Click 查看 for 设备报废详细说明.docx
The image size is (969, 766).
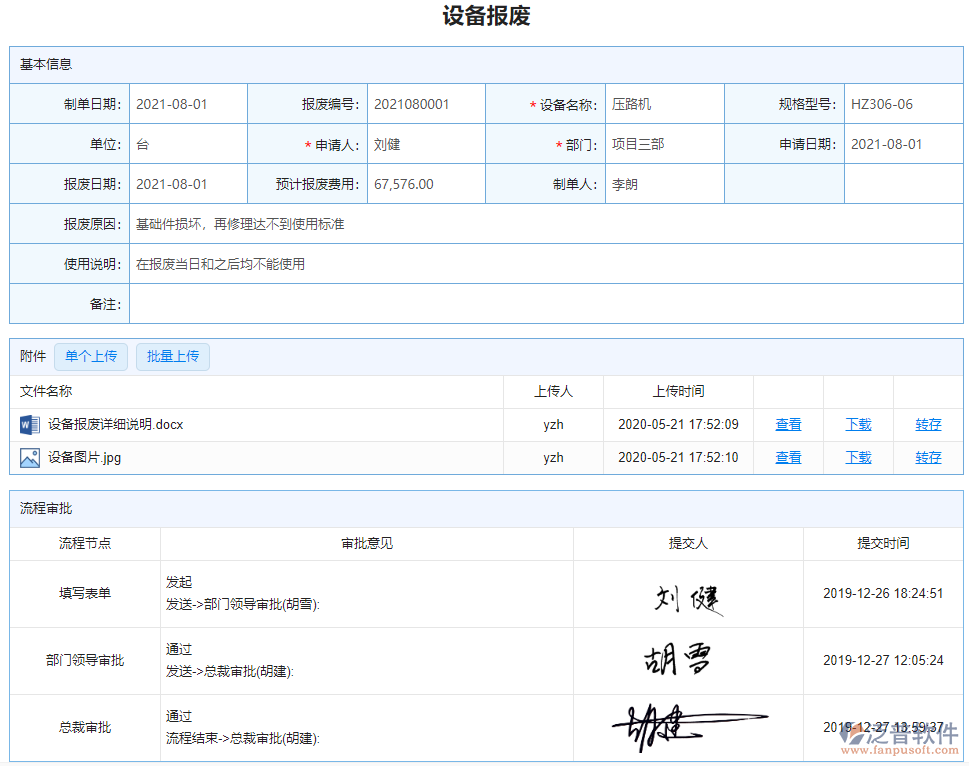pyautogui.click(x=787, y=424)
